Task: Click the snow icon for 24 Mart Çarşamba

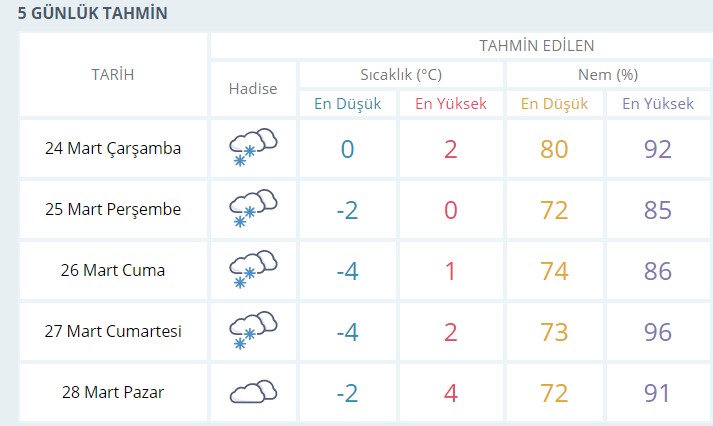Action: coord(253,147)
